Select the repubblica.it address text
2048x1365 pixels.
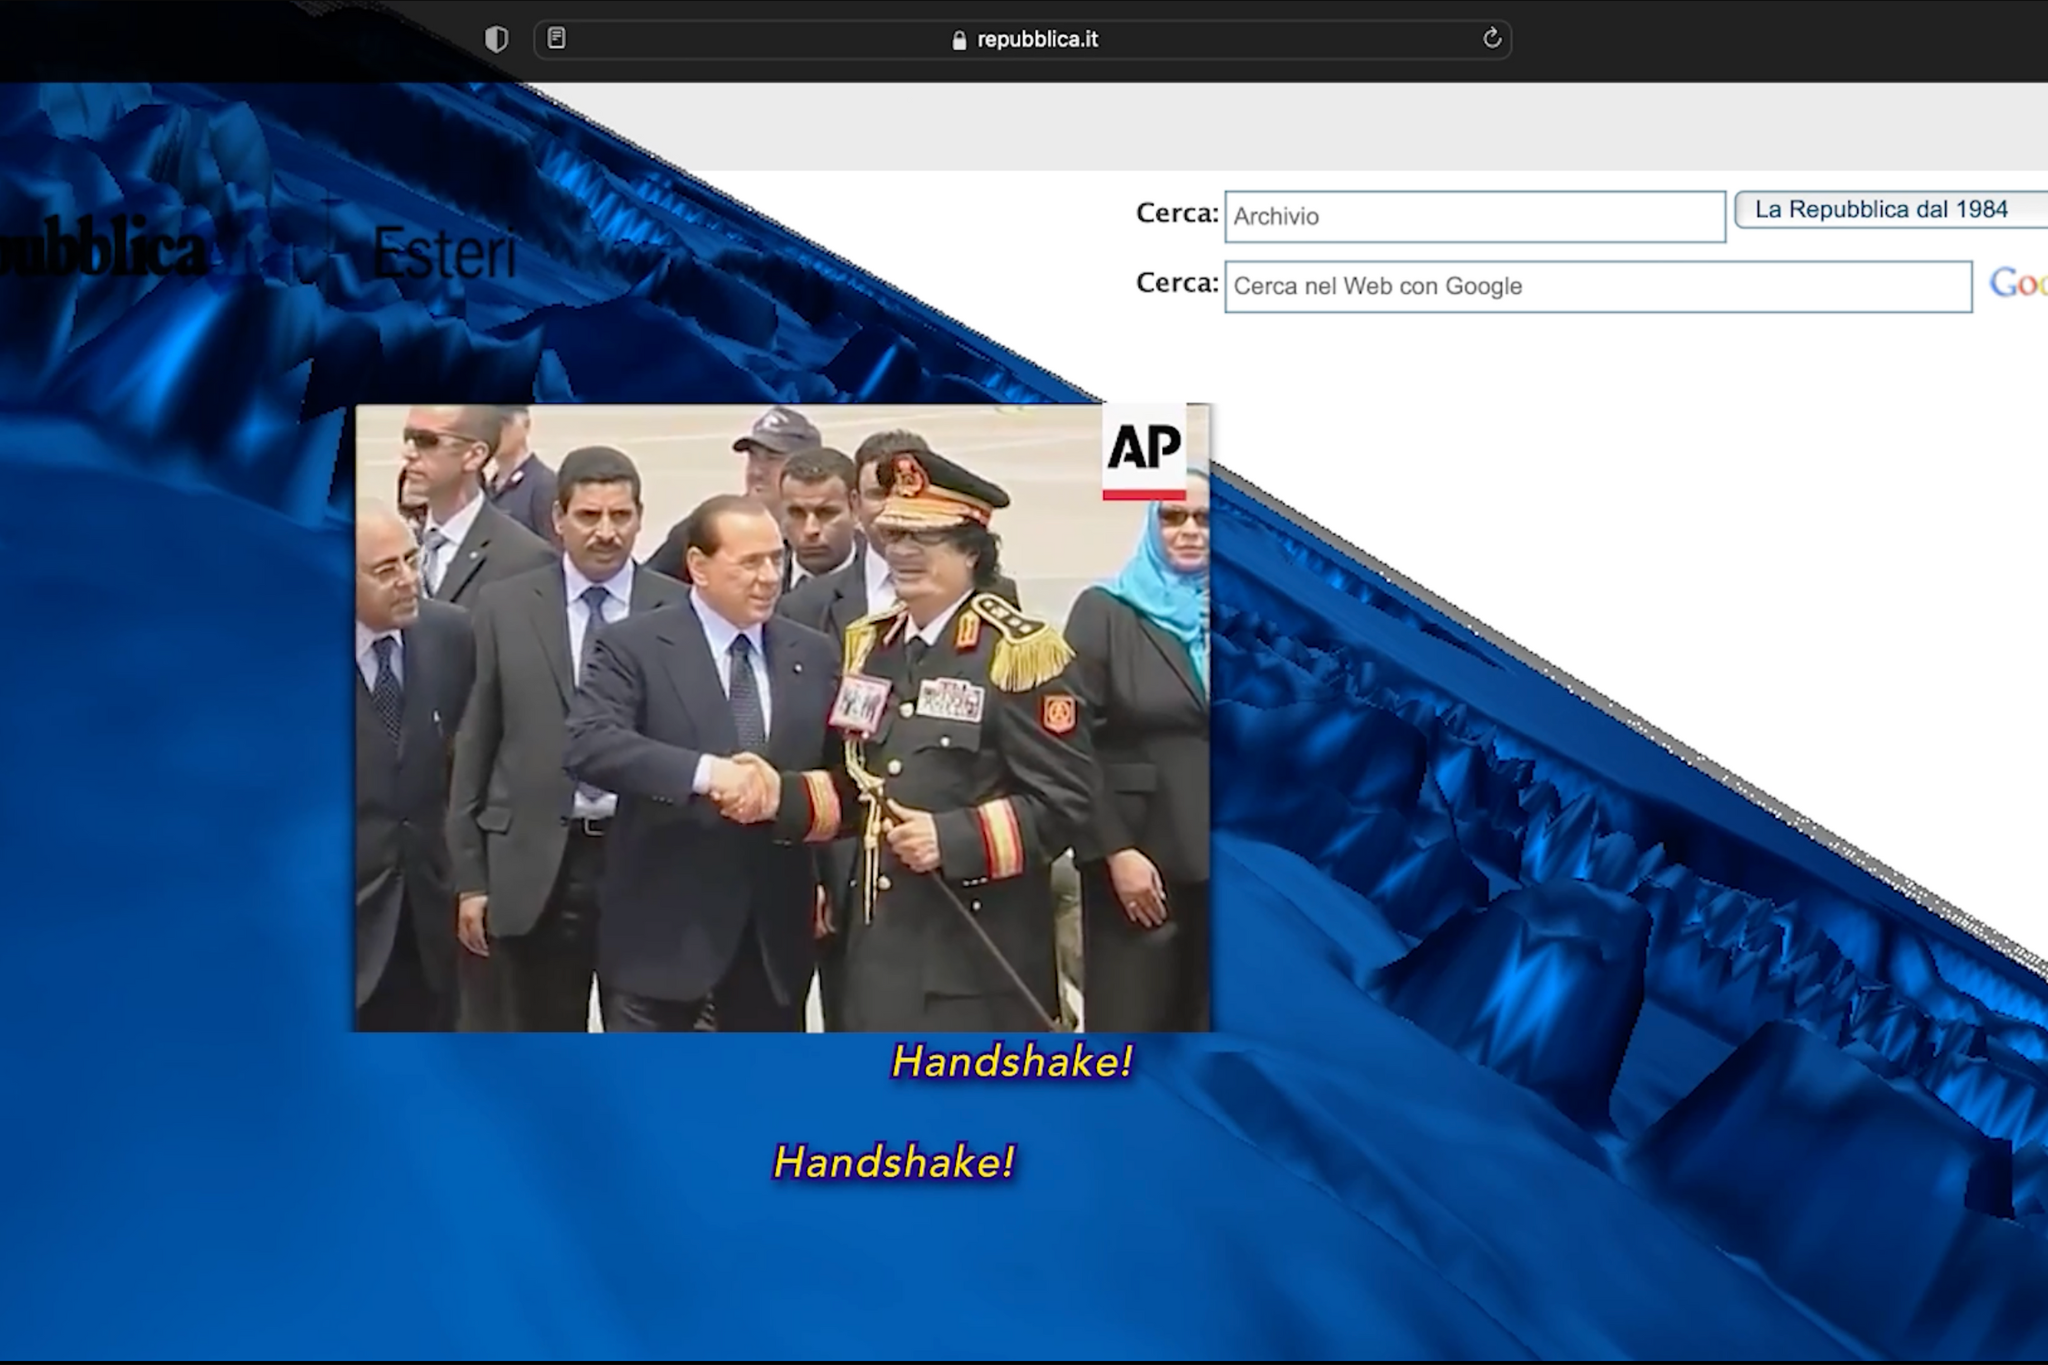click(x=1037, y=40)
